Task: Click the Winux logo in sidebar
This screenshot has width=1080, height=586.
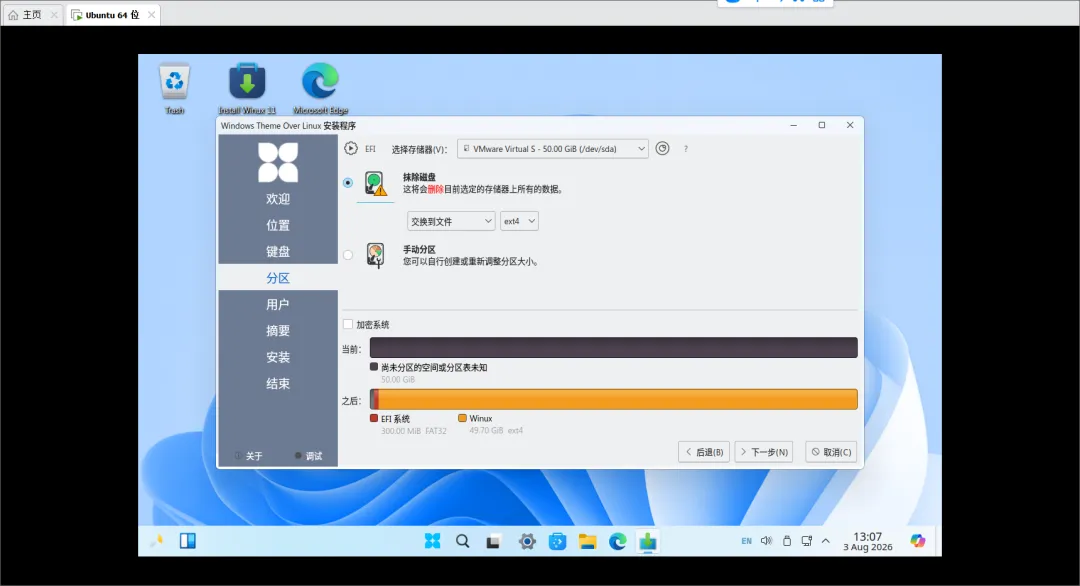Action: click(x=278, y=163)
